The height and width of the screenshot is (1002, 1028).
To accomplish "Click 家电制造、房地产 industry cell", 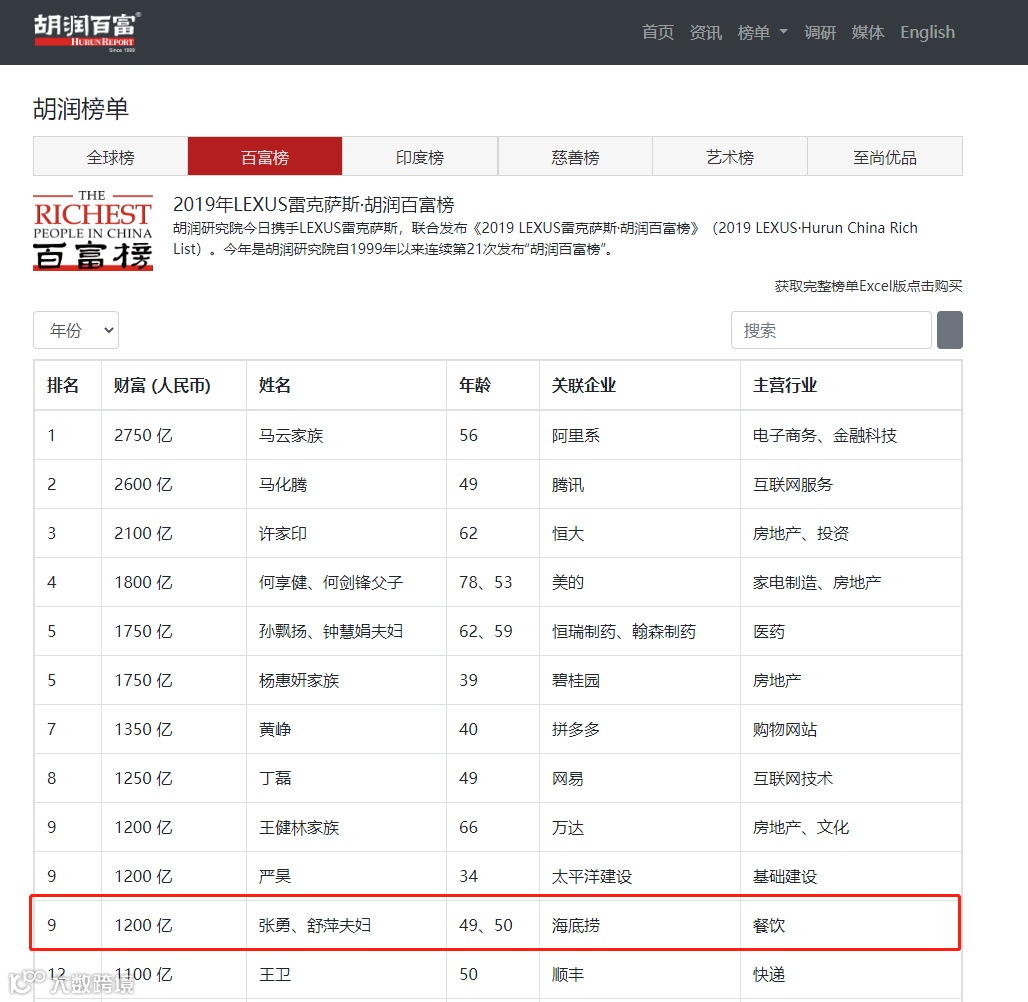I will tap(817, 582).
